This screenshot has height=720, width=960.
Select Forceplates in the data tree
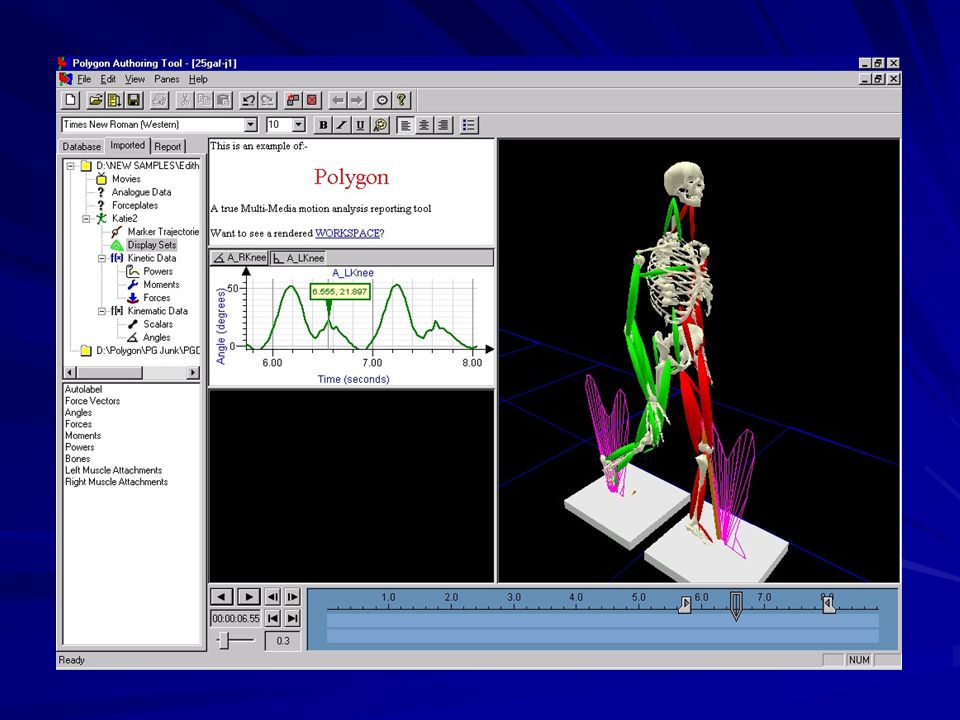[135, 206]
